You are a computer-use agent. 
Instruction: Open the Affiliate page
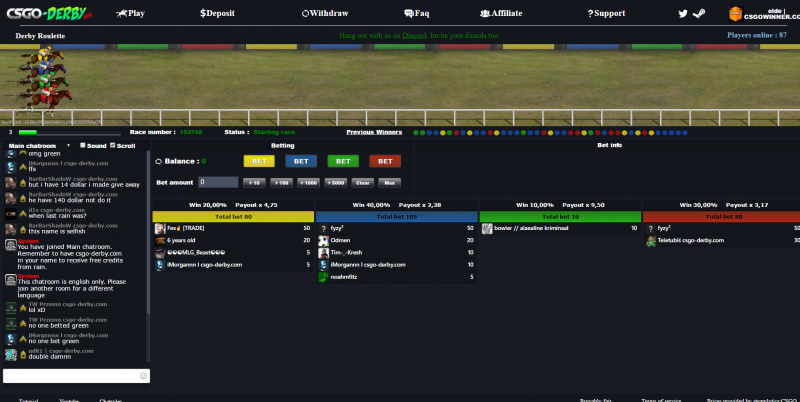(x=501, y=14)
